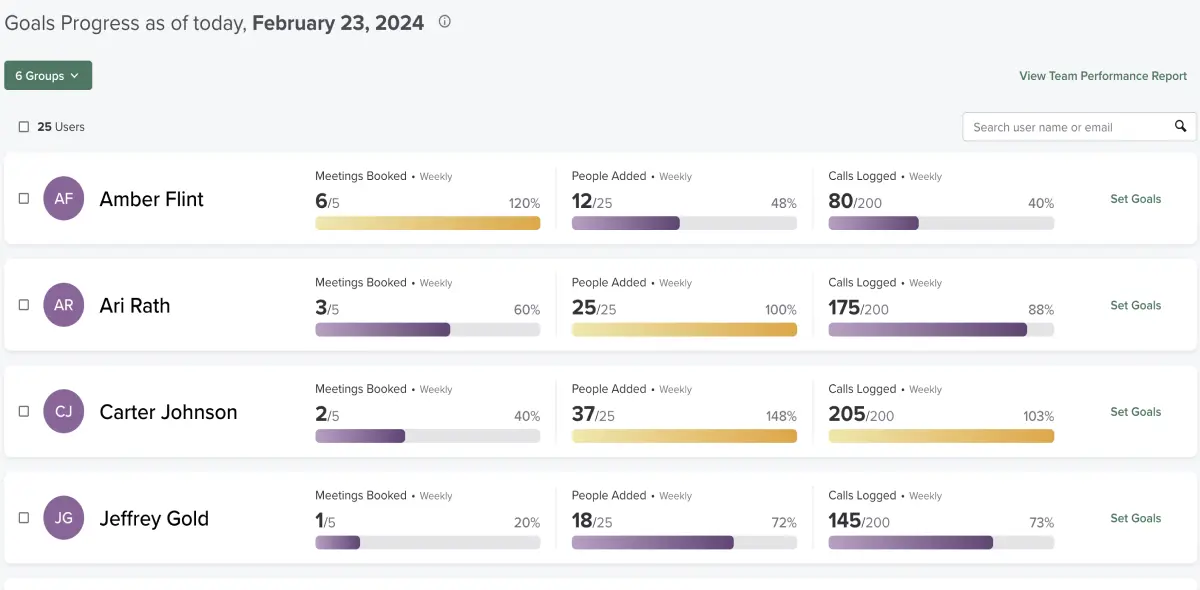The width and height of the screenshot is (1200, 590).
Task: Click Amber Flint's AF avatar
Action: point(64,199)
